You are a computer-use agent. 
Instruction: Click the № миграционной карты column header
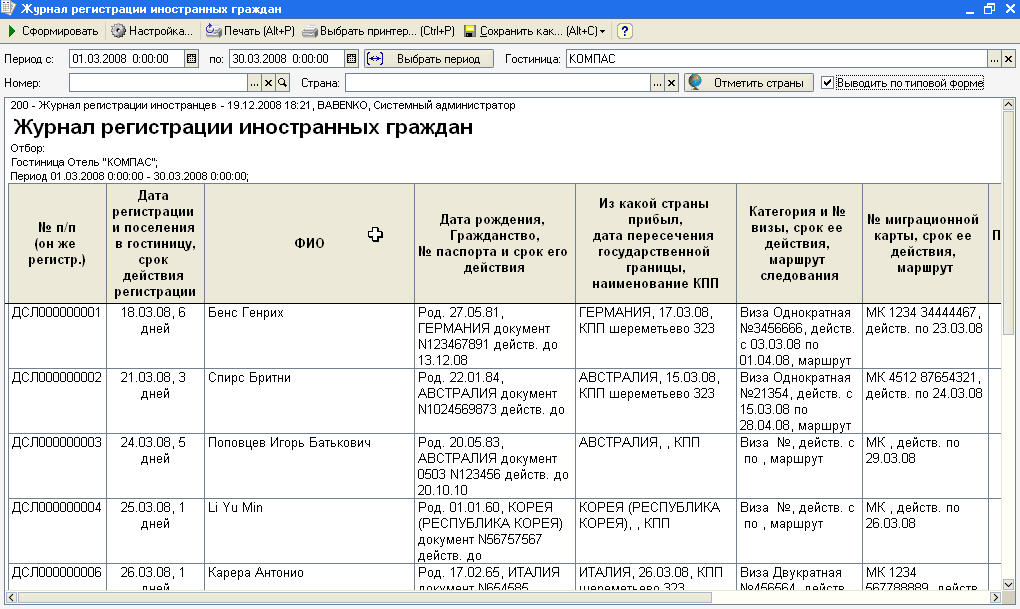pos(924,243)
